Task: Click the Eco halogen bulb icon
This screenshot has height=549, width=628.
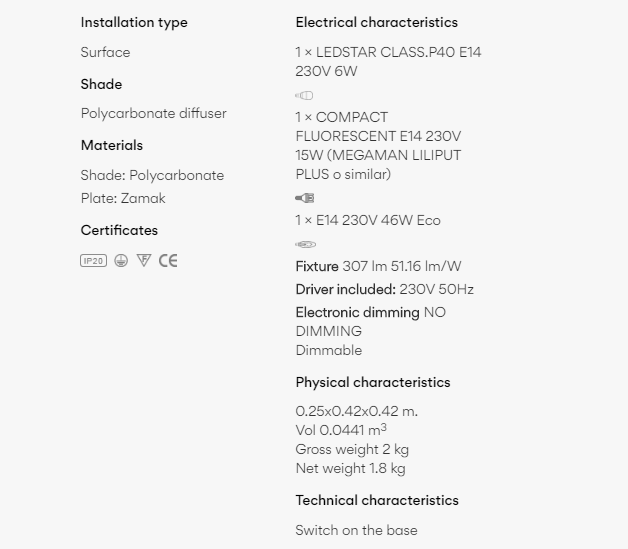Action: tap(306, 244)
